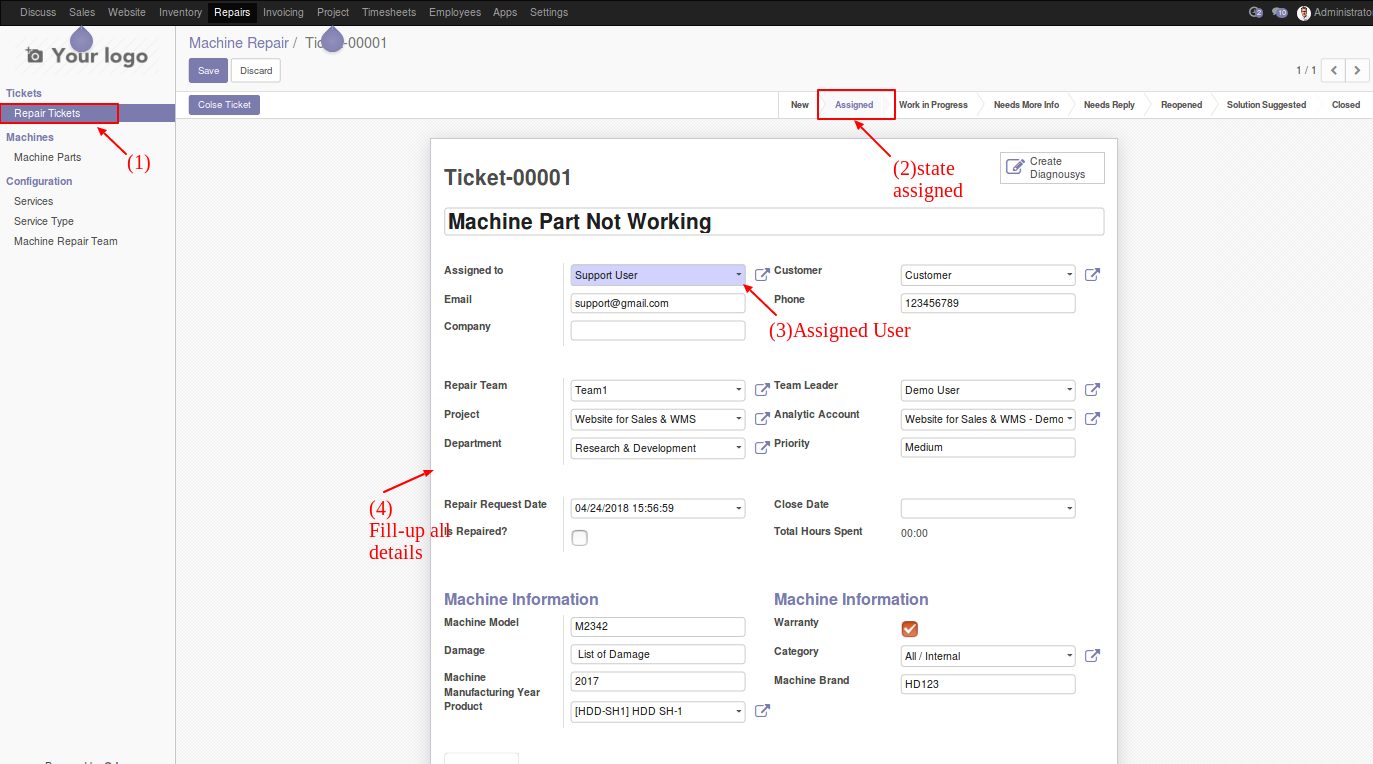Open external link next to Team Leader
Image resolution: width=1373 pixels, height=764 pixels.
(1092, 390)
